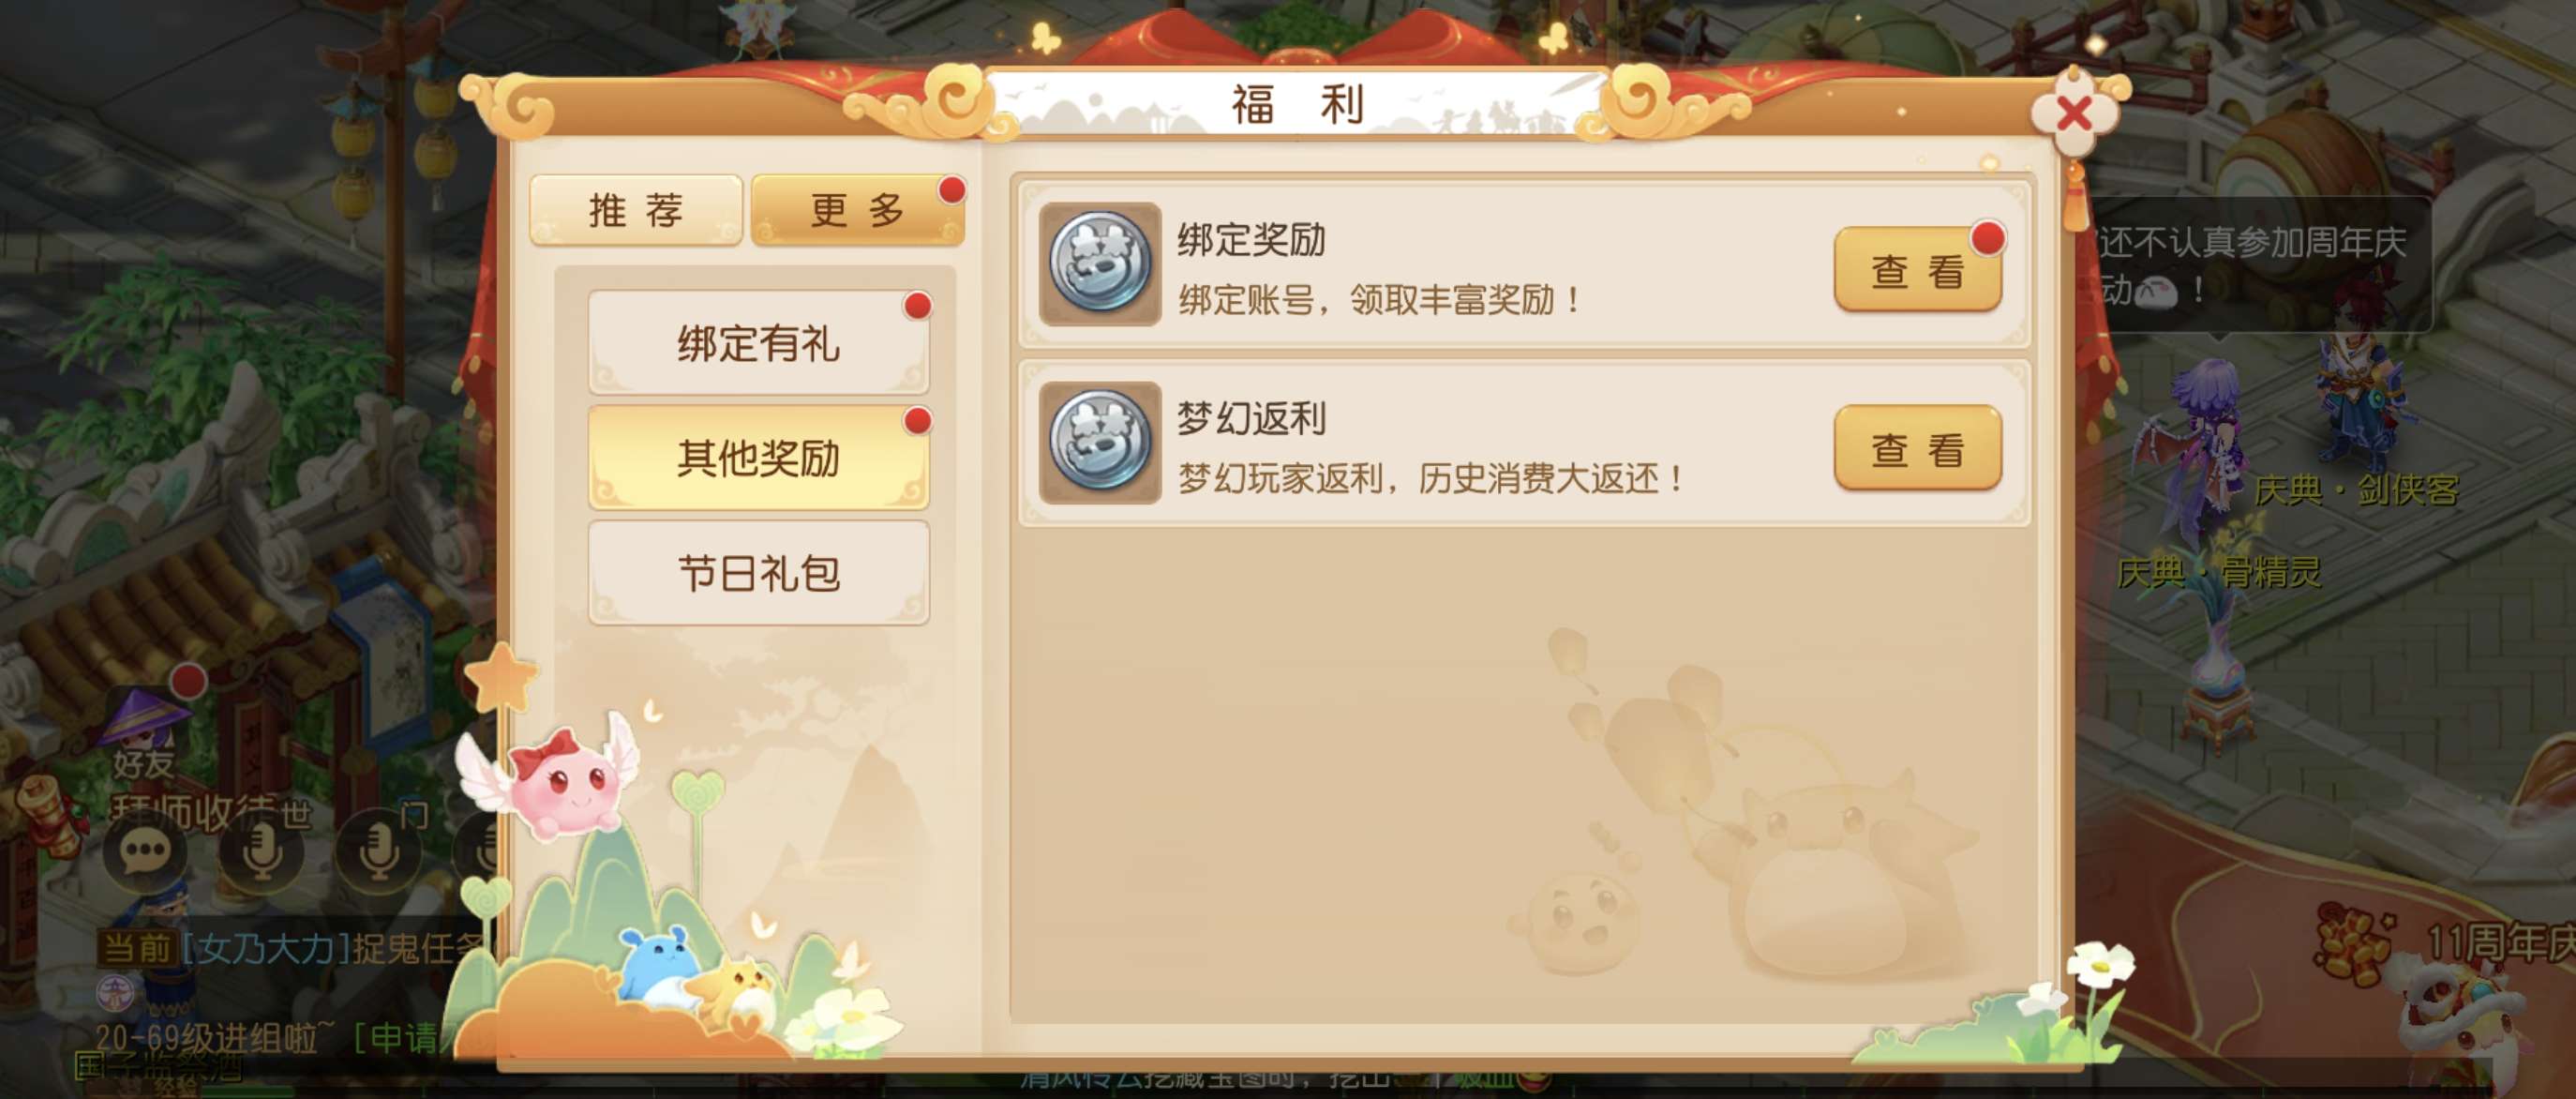Switch to the 更多 tab
This screenshot has height=1099, width=2576.
point(857,210)
